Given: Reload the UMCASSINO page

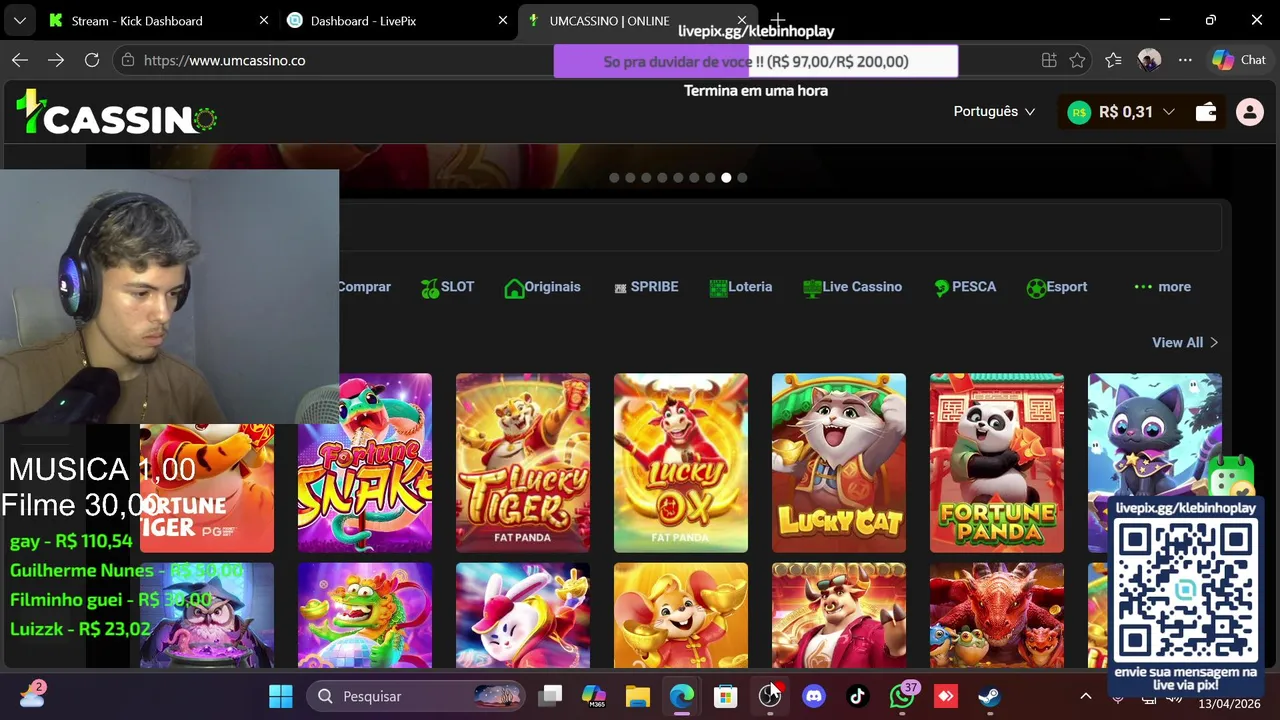Looking at the screenshot, I should 92,60.
